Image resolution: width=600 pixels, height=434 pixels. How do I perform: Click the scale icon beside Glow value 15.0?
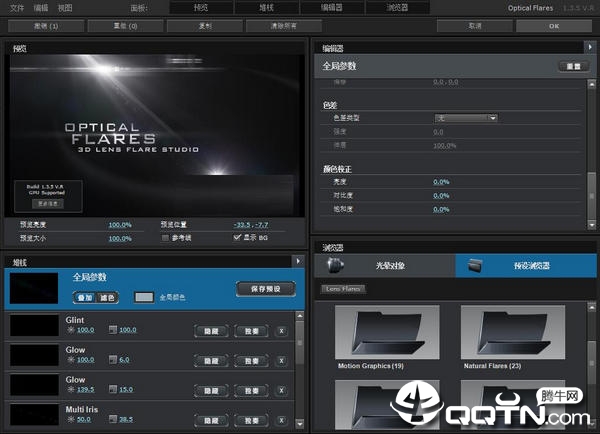(112, 389)
